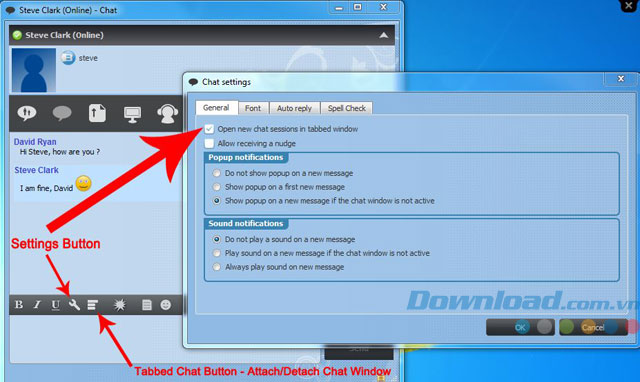Click the headset voice call icon
Image resolution: width=640 pixels, height=382 pixels.
(x=167, y=113)
